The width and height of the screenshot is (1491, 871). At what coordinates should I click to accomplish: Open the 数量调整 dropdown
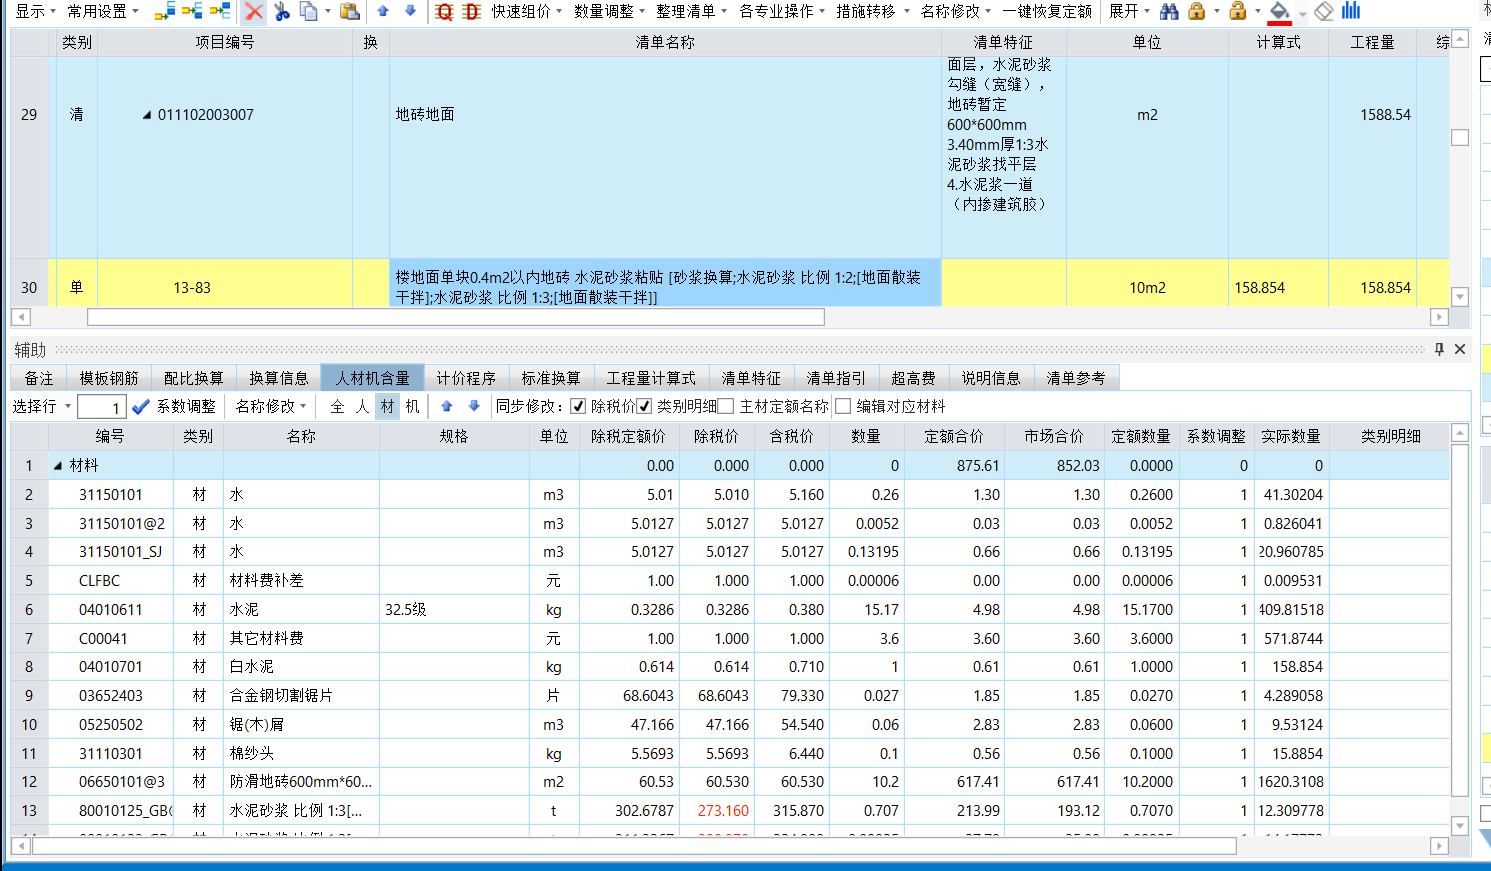tap(610, 11)
